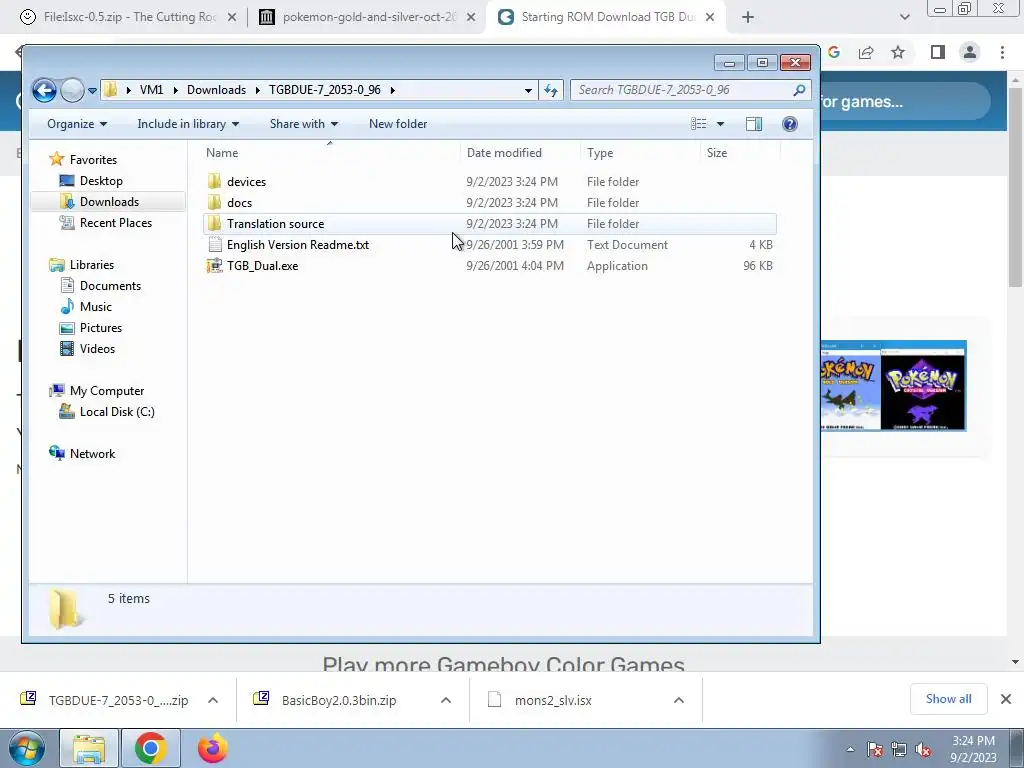
Task: Select the docs folder icon
Action: pyautogui.click(x=214, y=202)
